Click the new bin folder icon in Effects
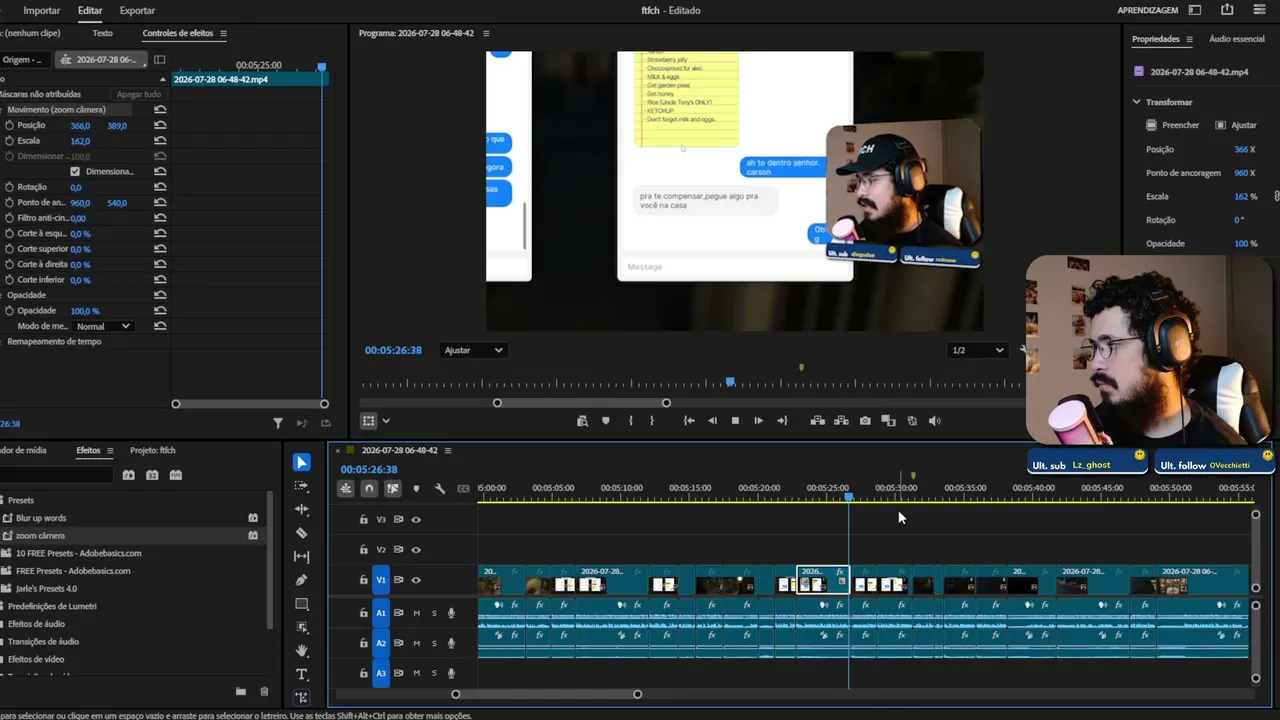This screenshot has height=720, width=1280. [x=241, y=691]
